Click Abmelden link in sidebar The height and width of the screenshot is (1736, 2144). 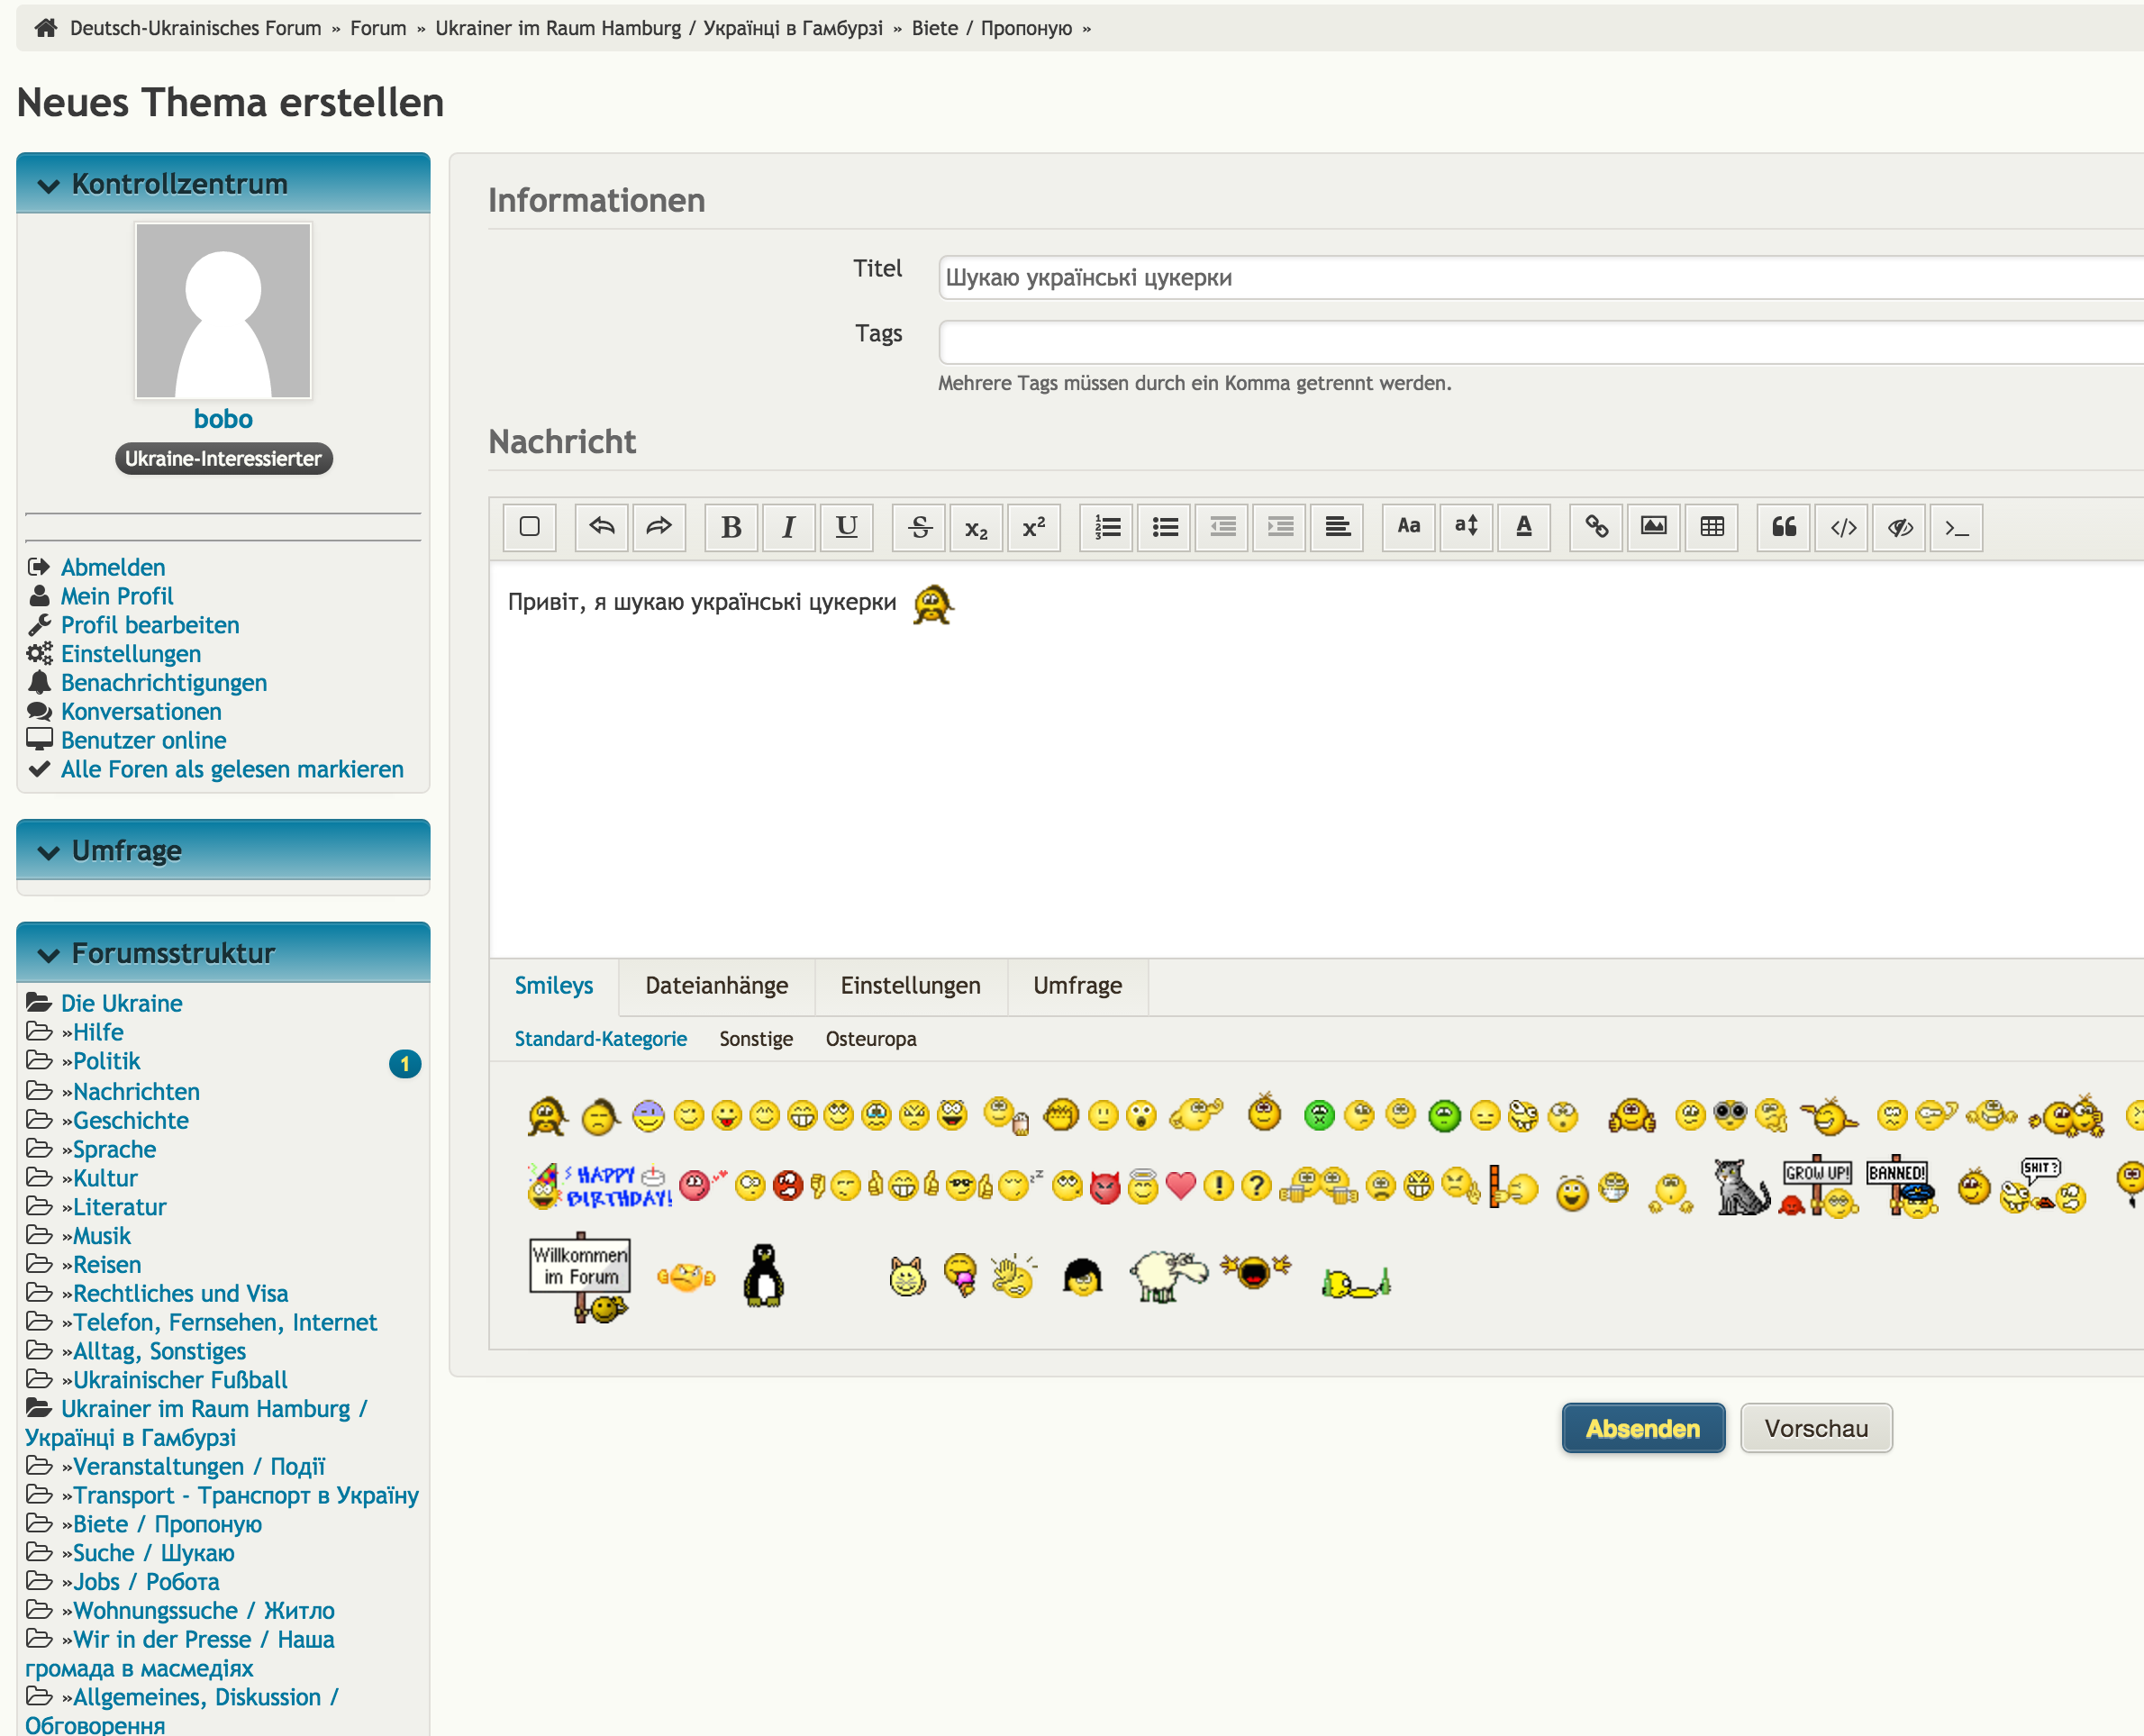click(113, 568)
